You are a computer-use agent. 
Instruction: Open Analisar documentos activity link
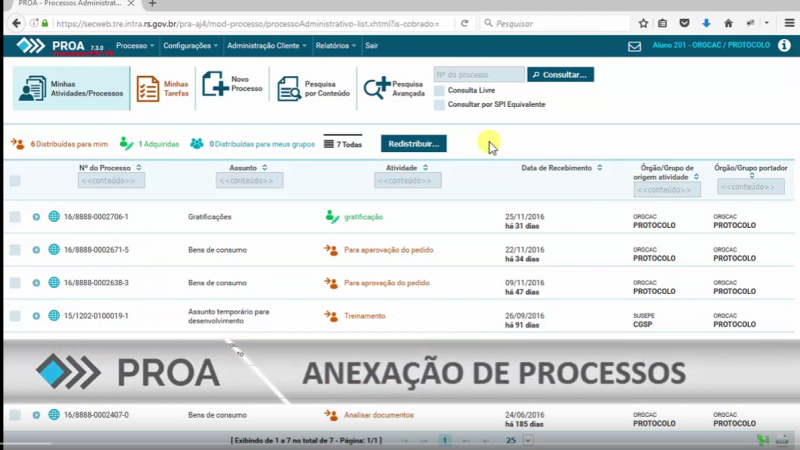point(379,415)
